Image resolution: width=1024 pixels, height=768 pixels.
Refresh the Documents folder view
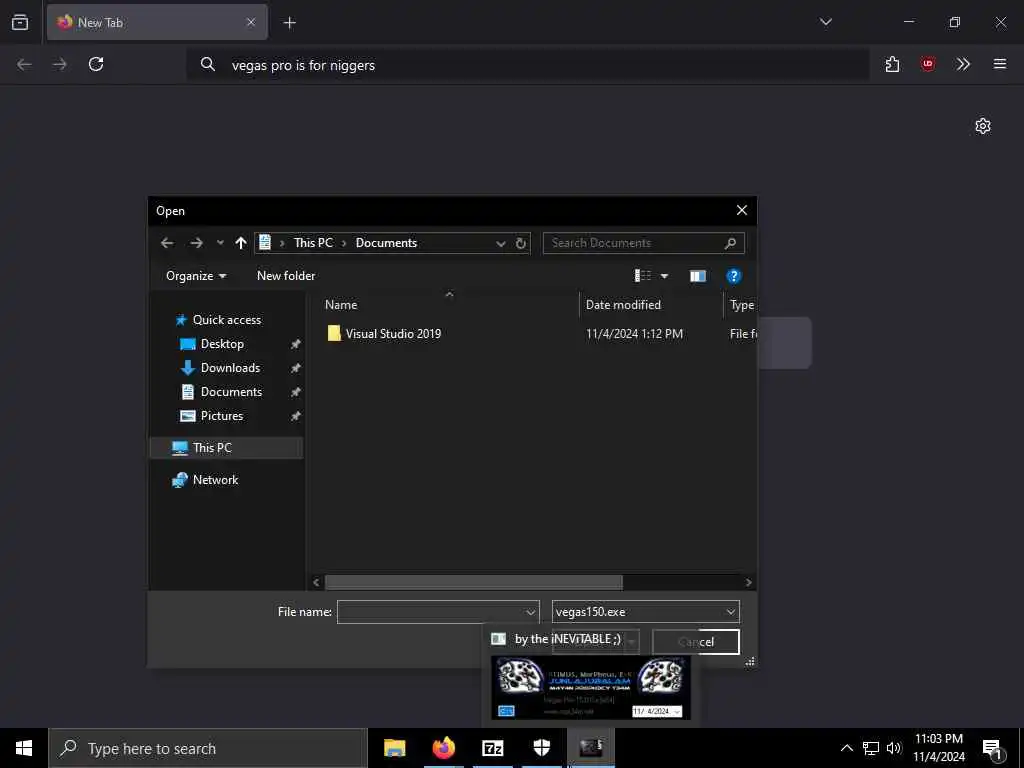[x=520, y=244]
